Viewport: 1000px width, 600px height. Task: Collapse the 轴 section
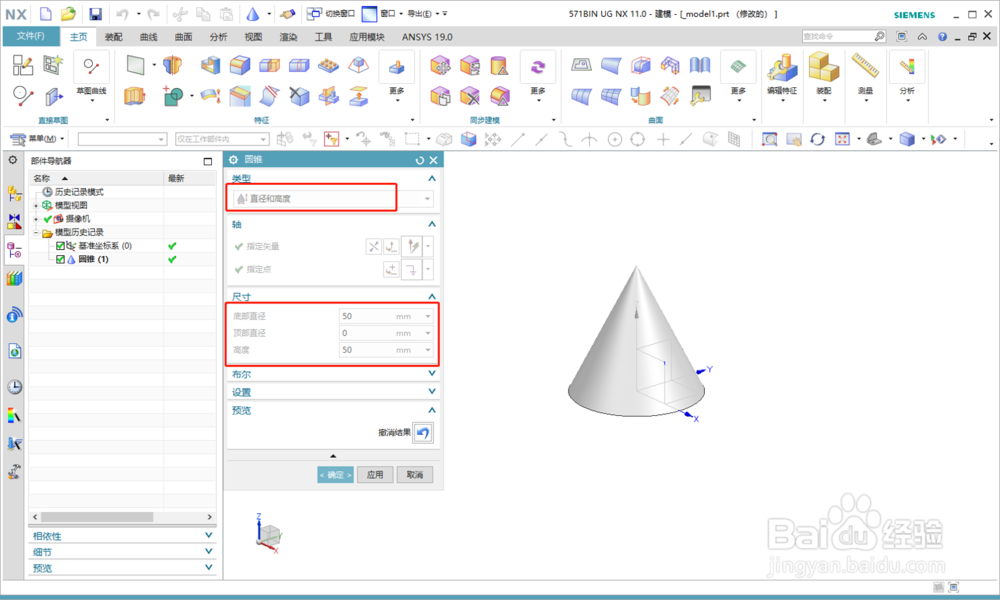(x=432, y=224)
